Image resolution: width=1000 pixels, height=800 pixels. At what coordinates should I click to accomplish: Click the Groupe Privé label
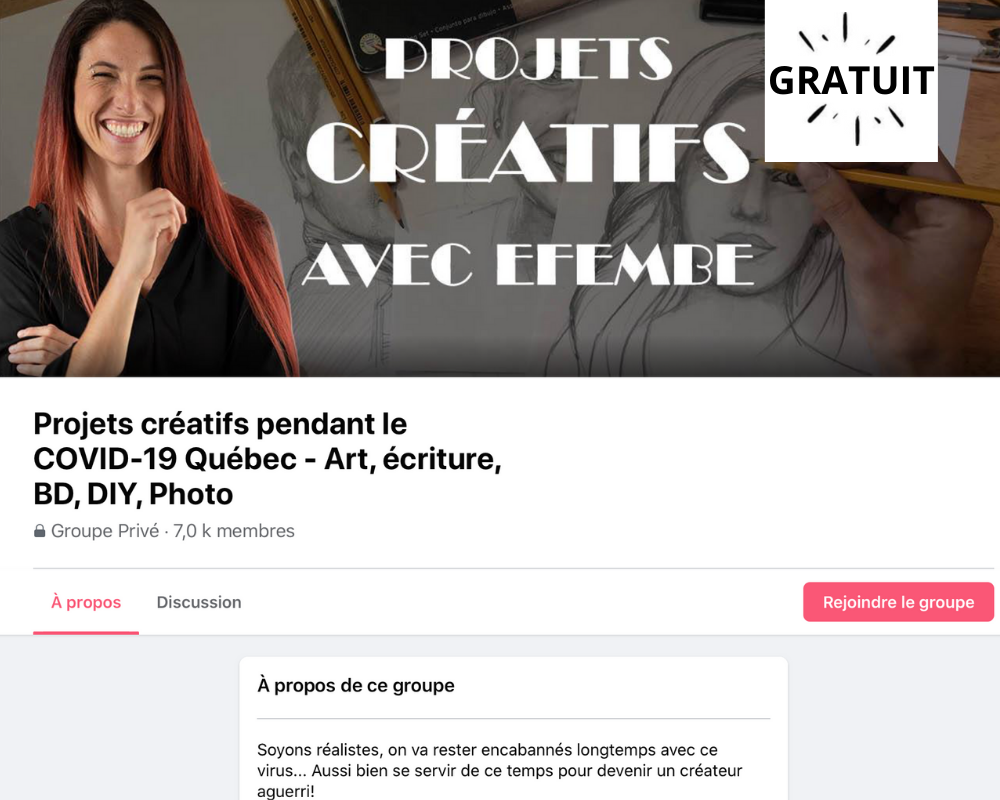click(x=105, y=531)
